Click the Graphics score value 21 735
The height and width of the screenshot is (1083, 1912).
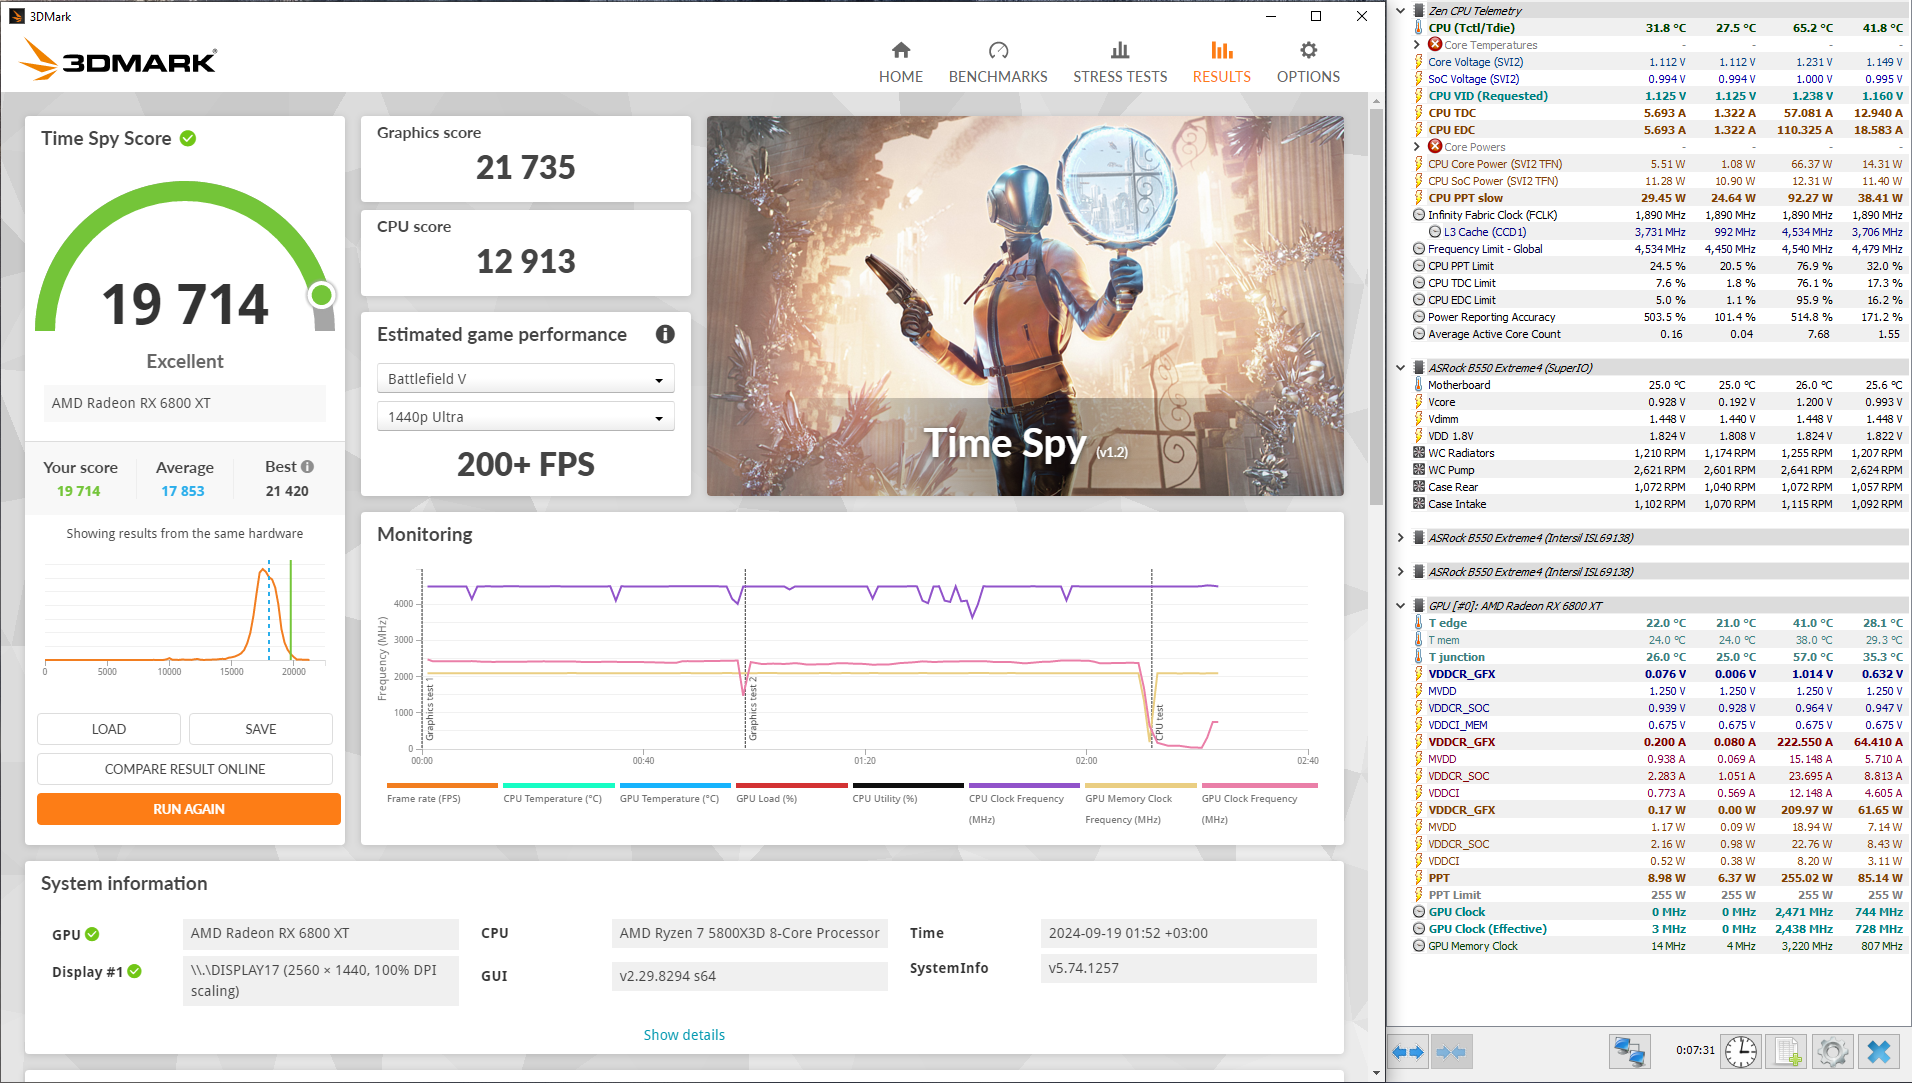(526, 167)
